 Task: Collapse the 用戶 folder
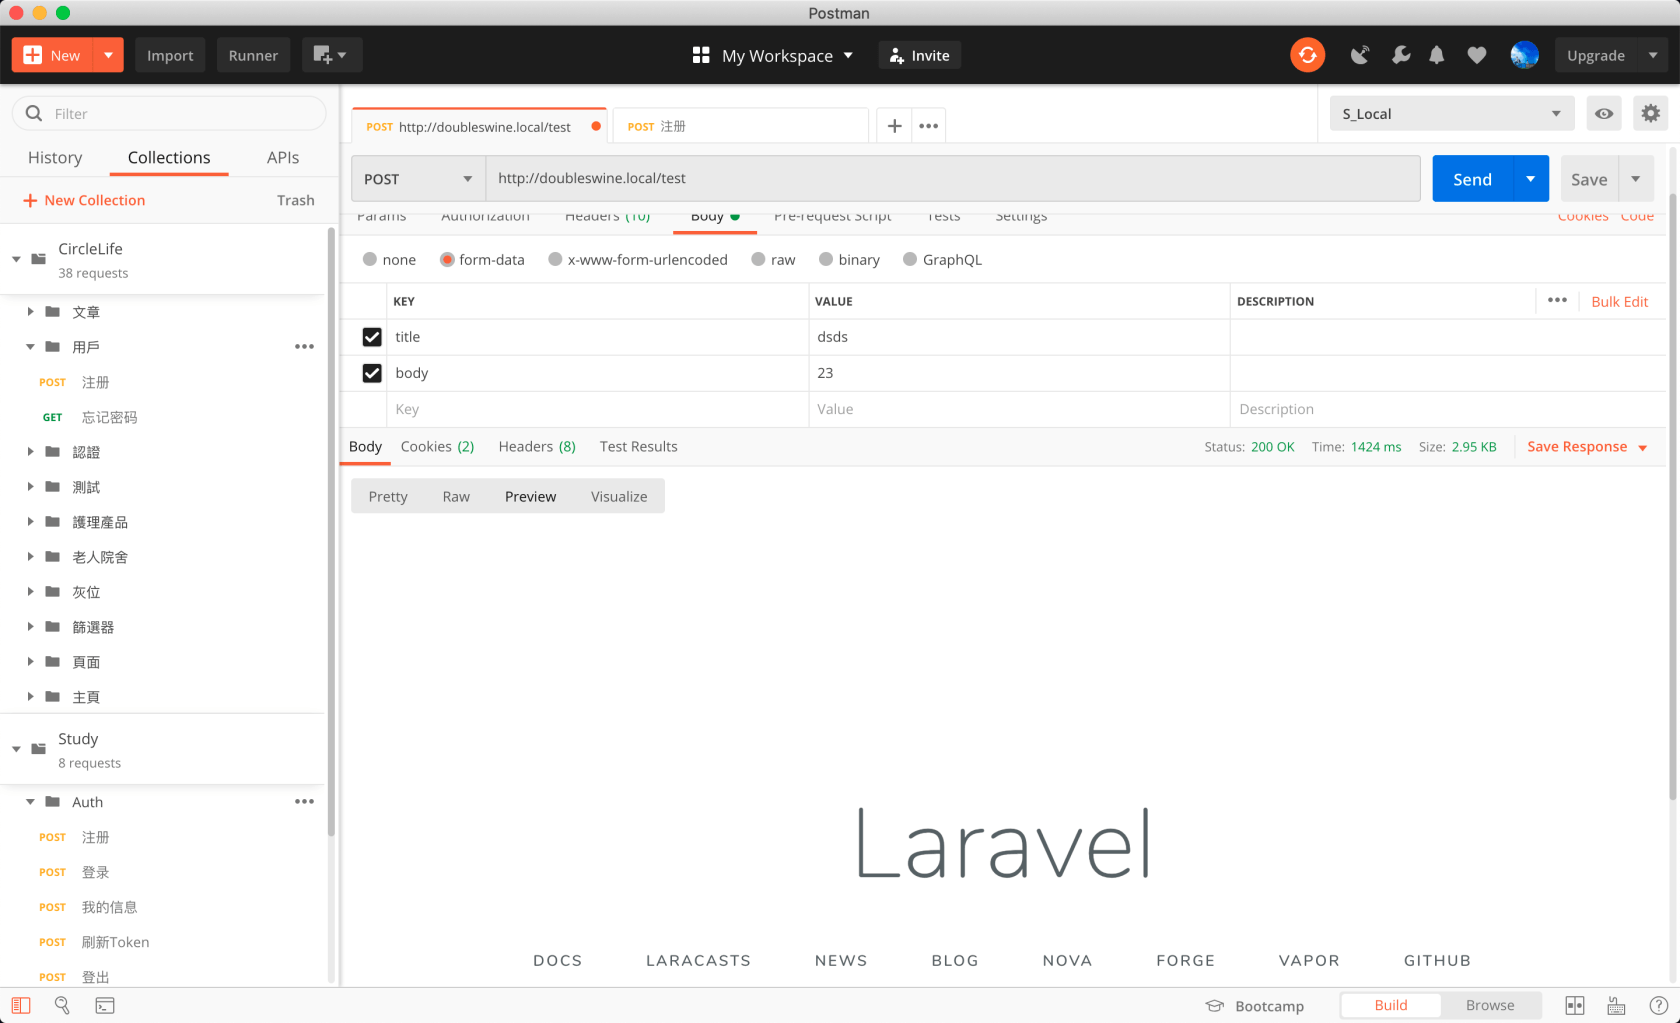(30, 347)
